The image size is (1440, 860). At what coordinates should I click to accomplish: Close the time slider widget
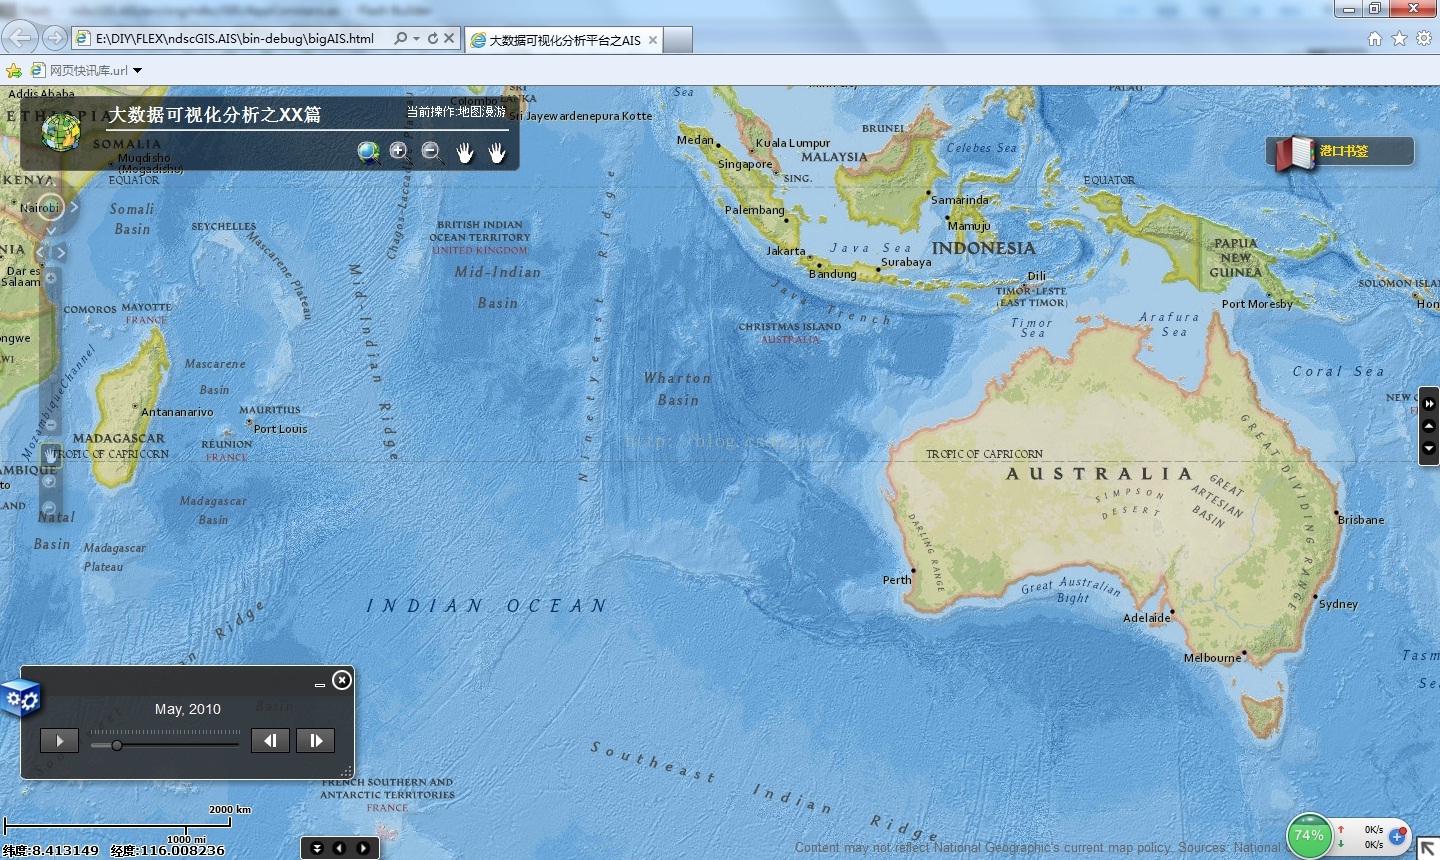point(342,680)
